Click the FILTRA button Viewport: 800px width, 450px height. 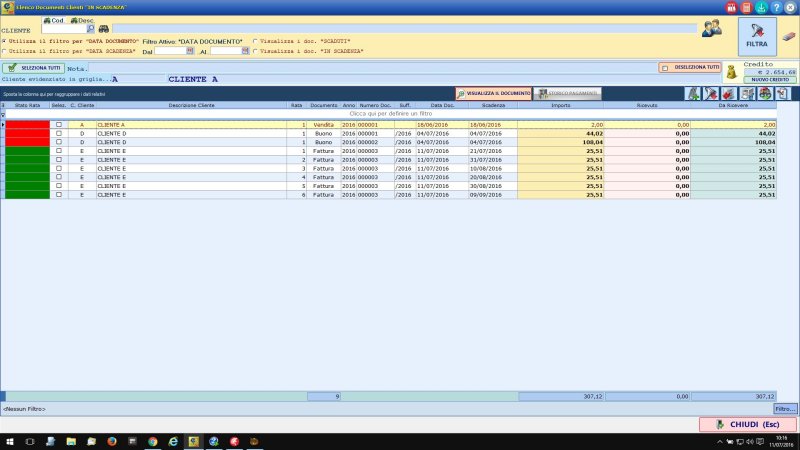pos(757,36)
